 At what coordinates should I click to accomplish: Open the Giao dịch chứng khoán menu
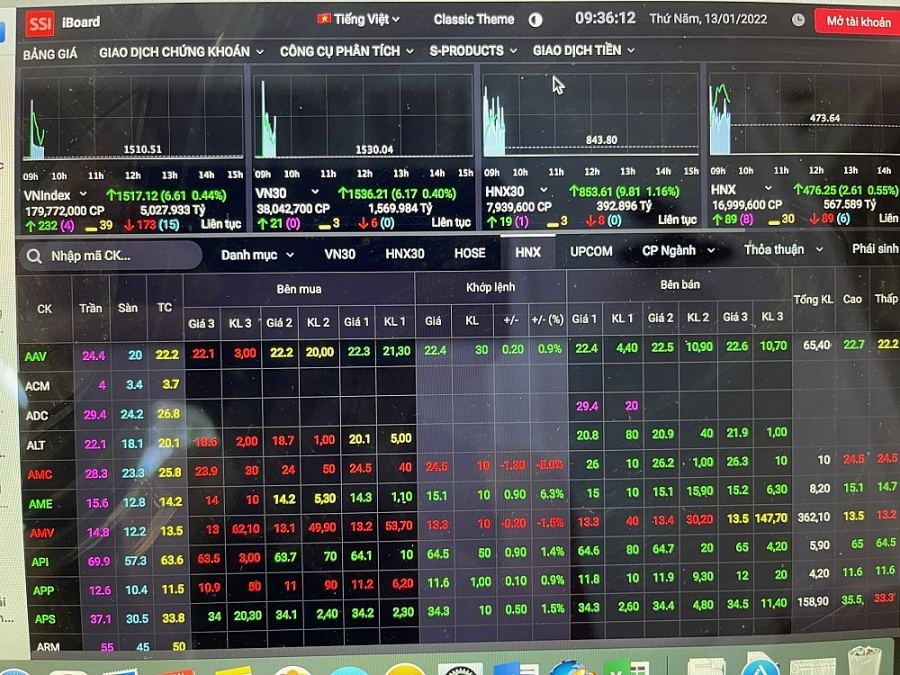click(x=181, y=51)
